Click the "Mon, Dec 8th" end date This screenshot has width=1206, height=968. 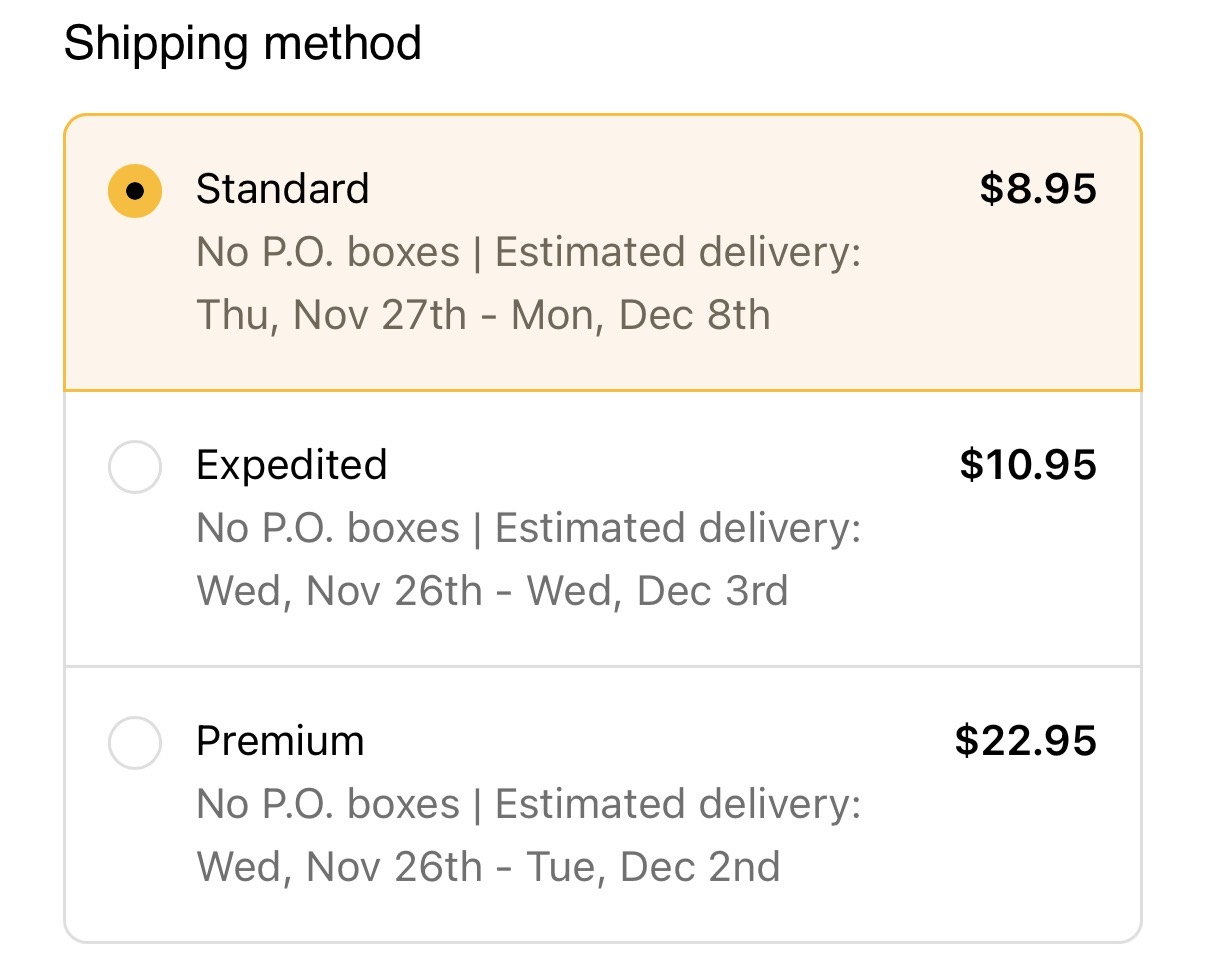640,316
